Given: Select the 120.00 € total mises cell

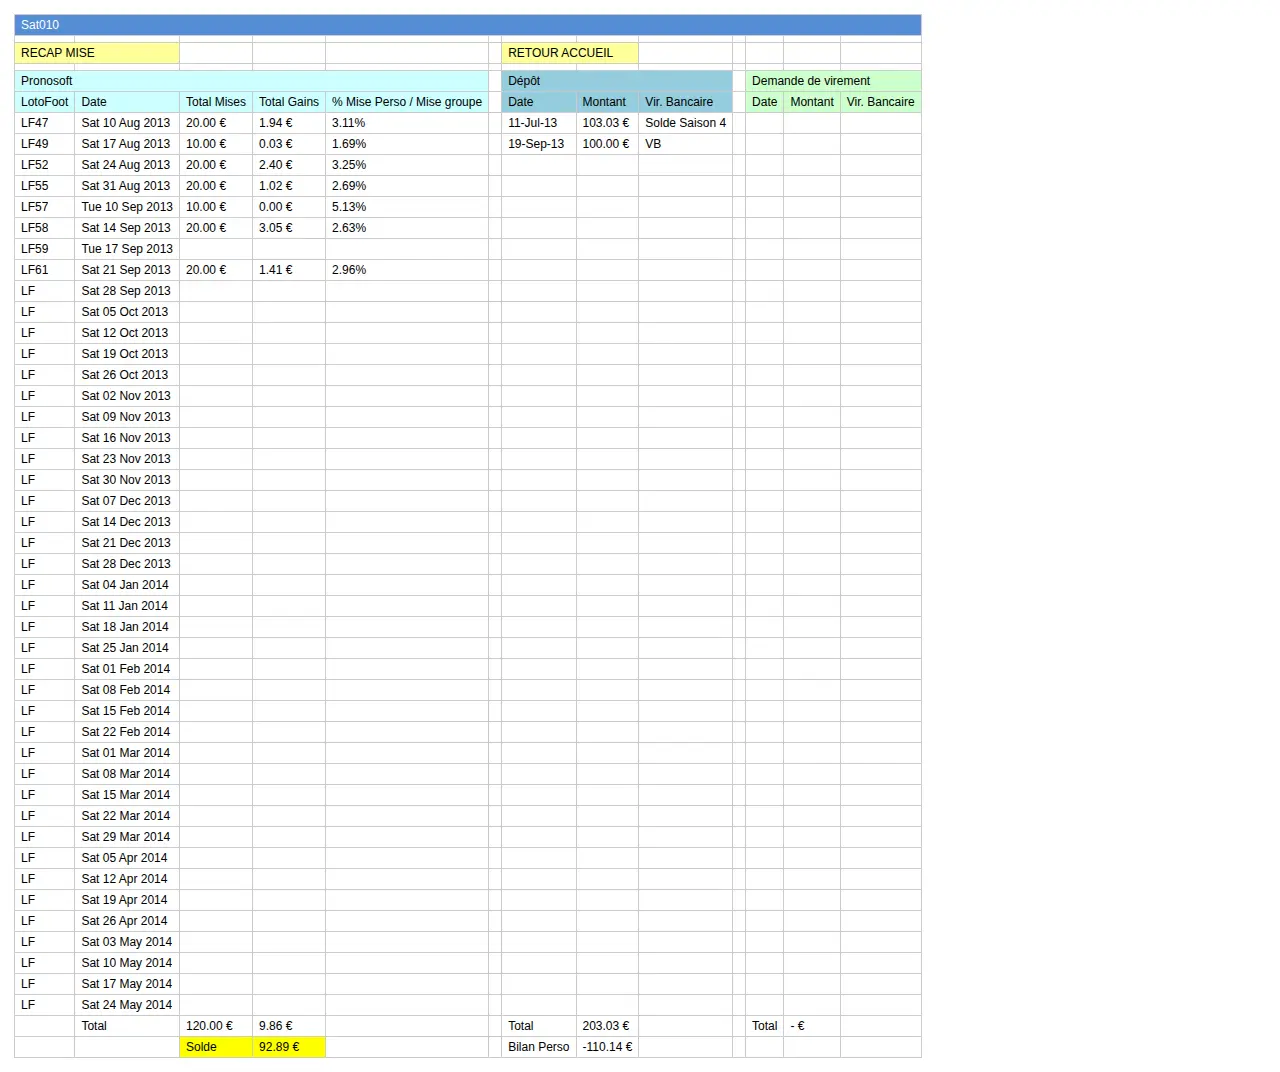Looking at the screenshot, I should (x=216, y=1026).
